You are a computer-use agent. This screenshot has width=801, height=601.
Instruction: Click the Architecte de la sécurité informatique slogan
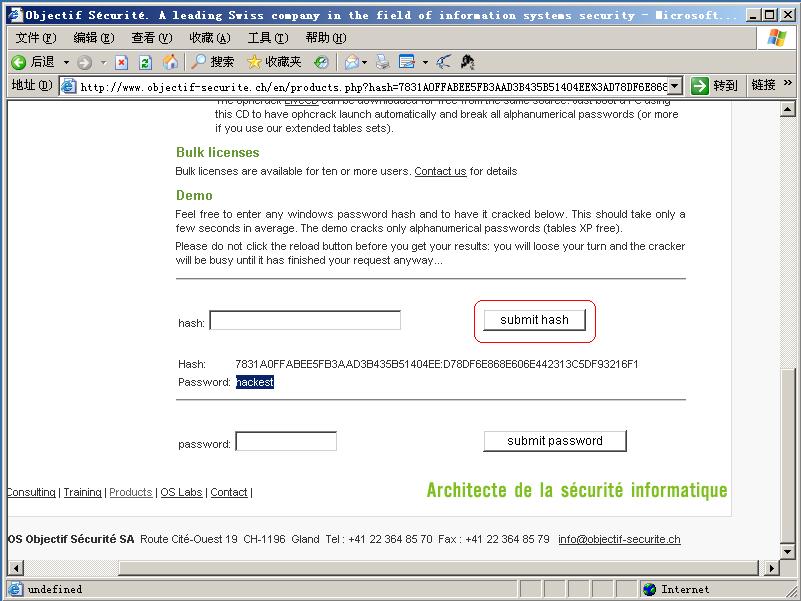[577, 490]
